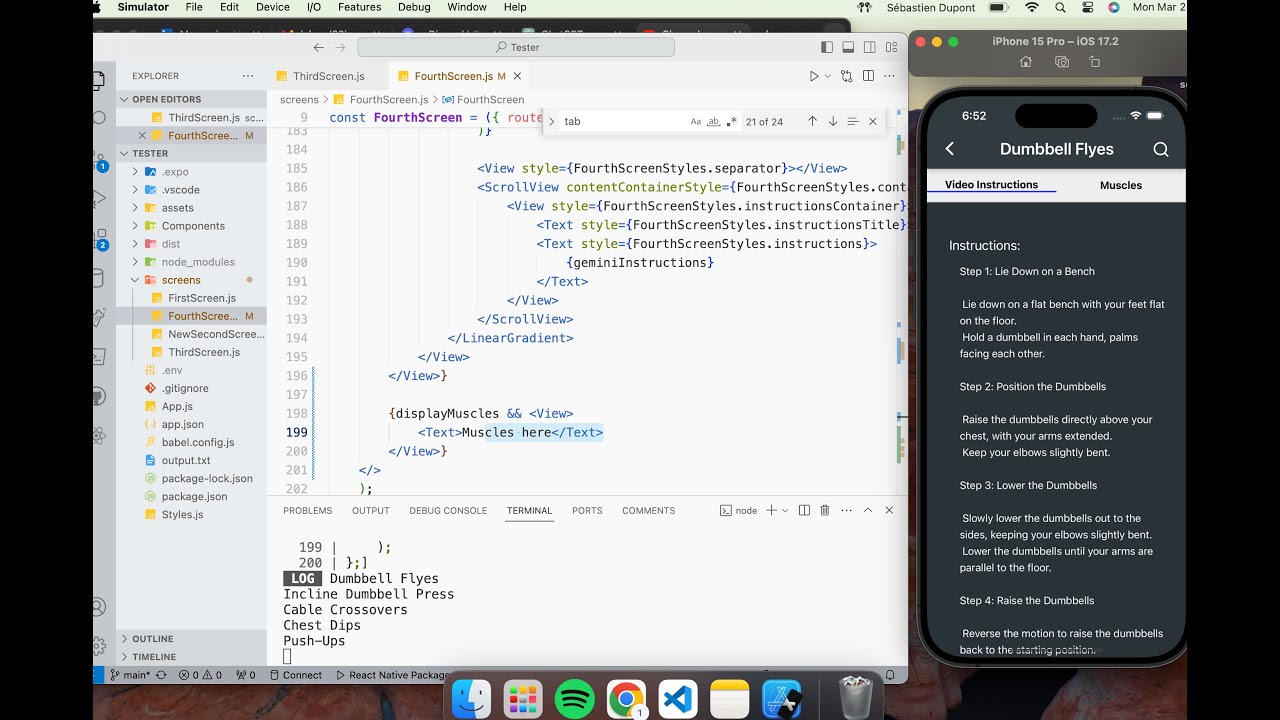Open package.json in the explorer
1280x720 pixels.
point(192,496)
